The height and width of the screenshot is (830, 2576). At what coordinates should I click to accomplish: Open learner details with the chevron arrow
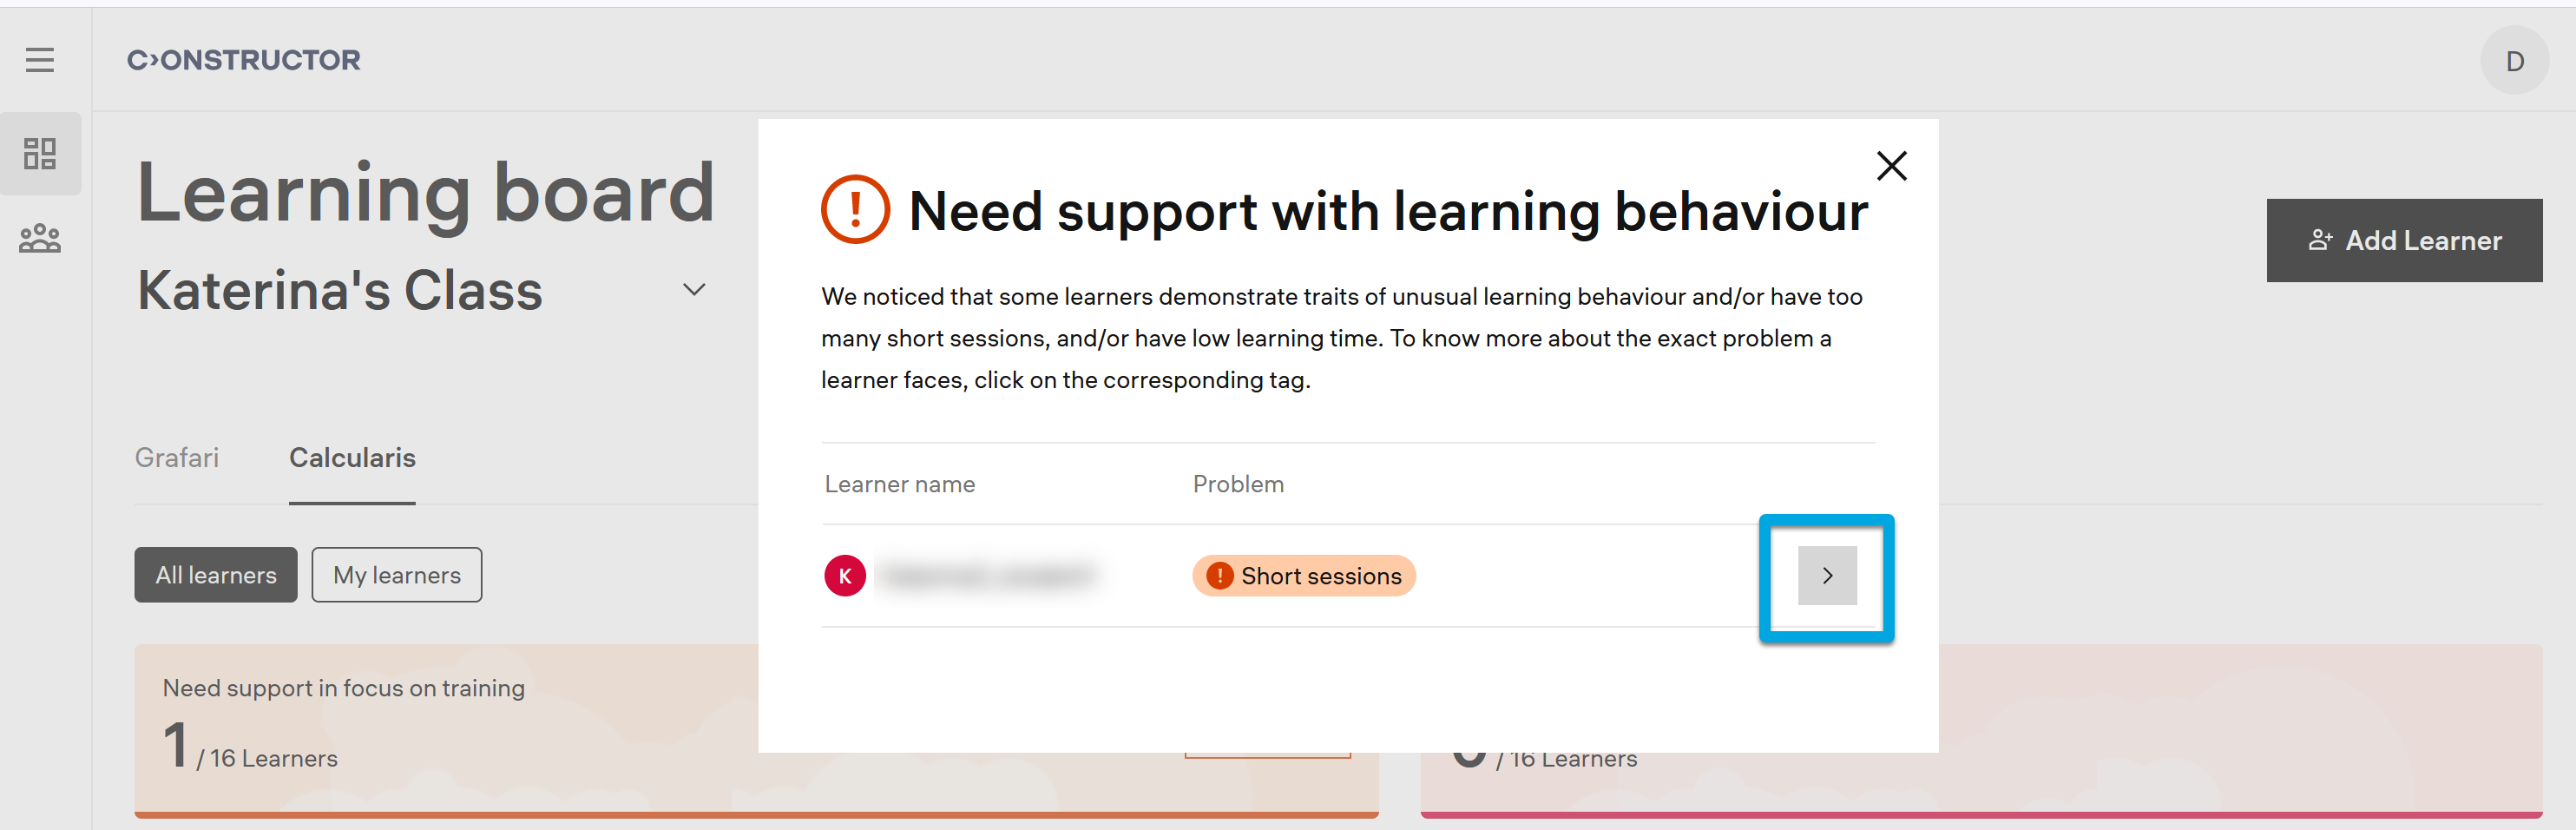[1827, 576]
